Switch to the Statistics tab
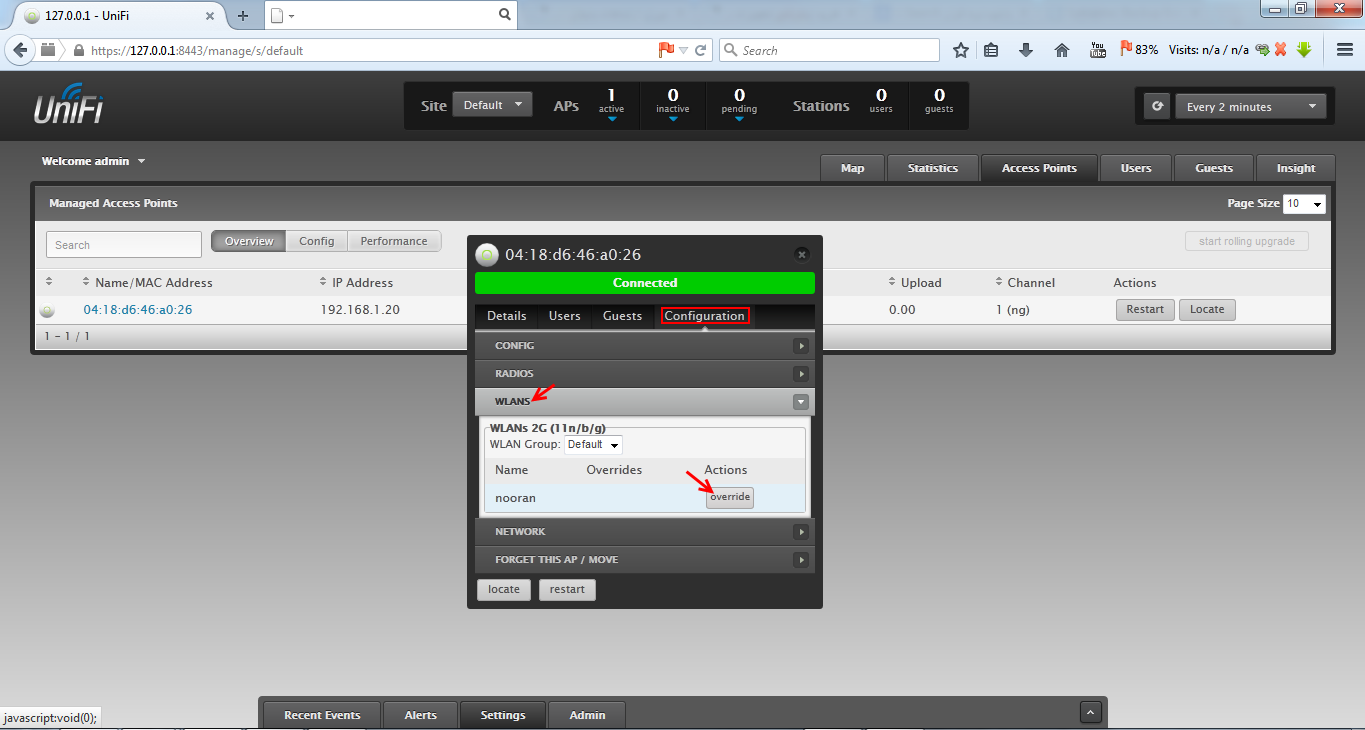 pos(933,168)
